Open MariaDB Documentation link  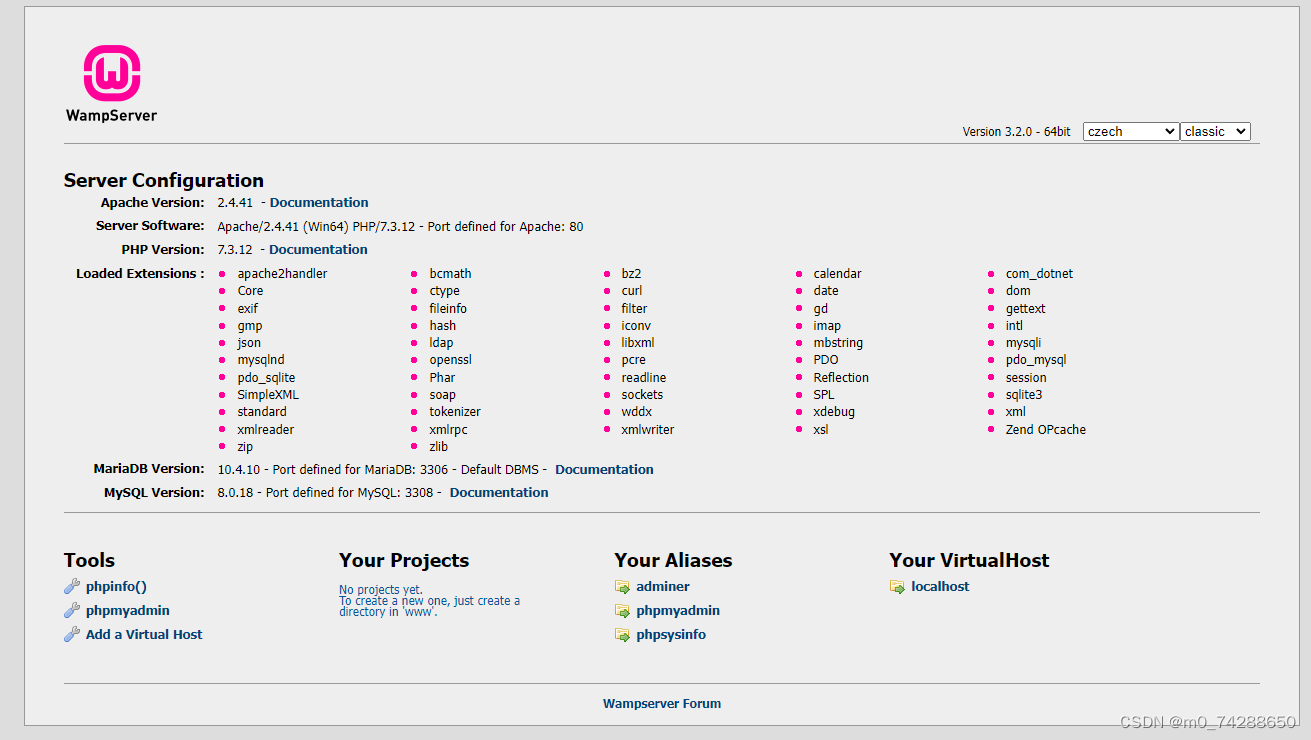click(x=604, y=469)
